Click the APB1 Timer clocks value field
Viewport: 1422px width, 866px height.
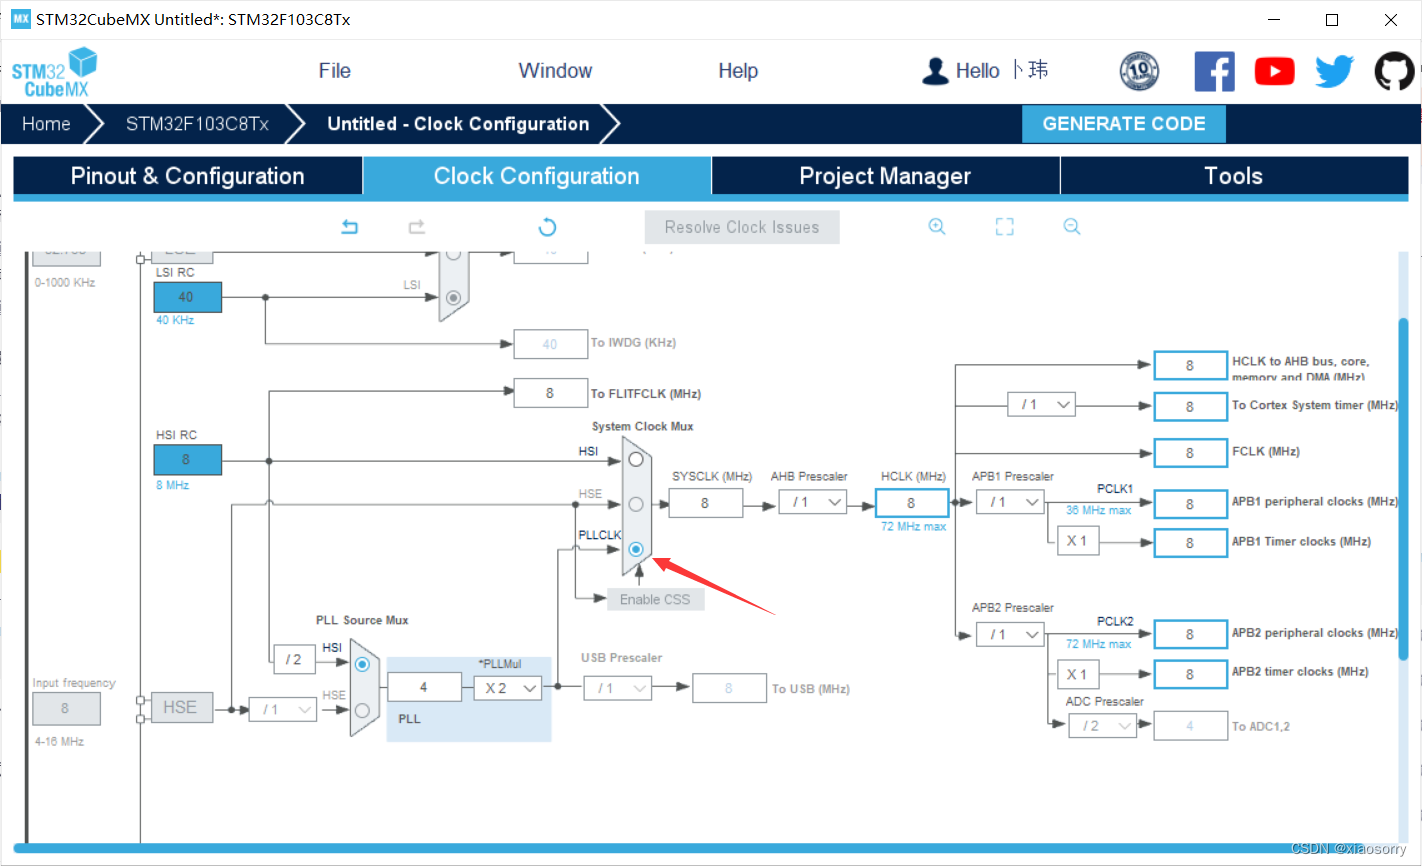[x=1190, y=543]
